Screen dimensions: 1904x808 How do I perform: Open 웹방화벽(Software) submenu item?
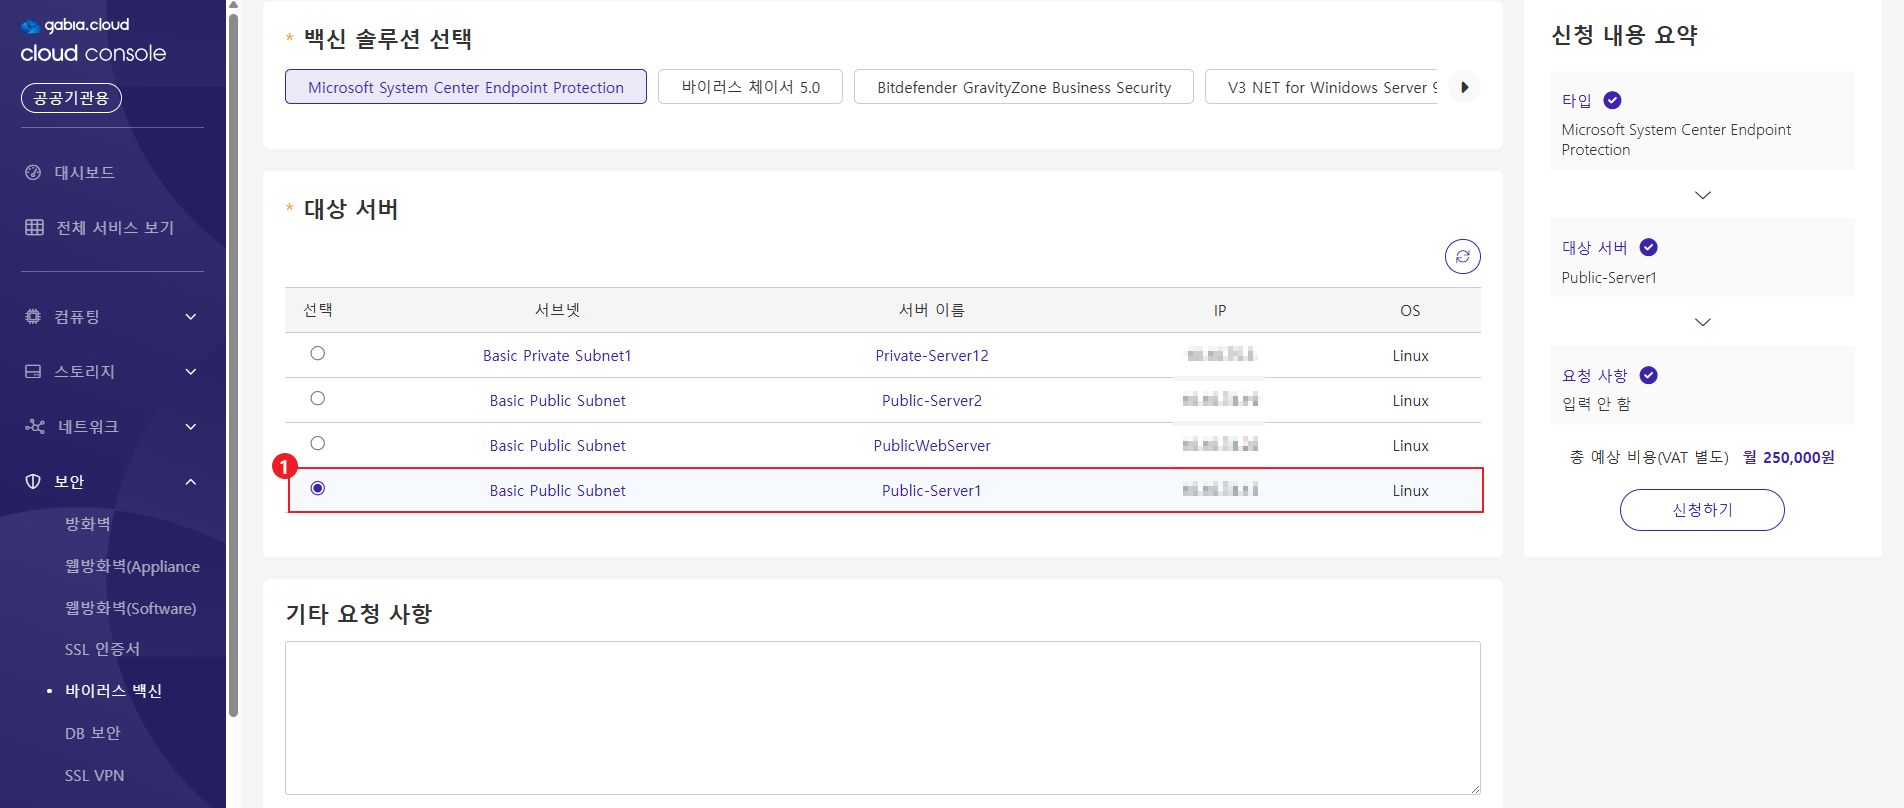coord(131,608)
